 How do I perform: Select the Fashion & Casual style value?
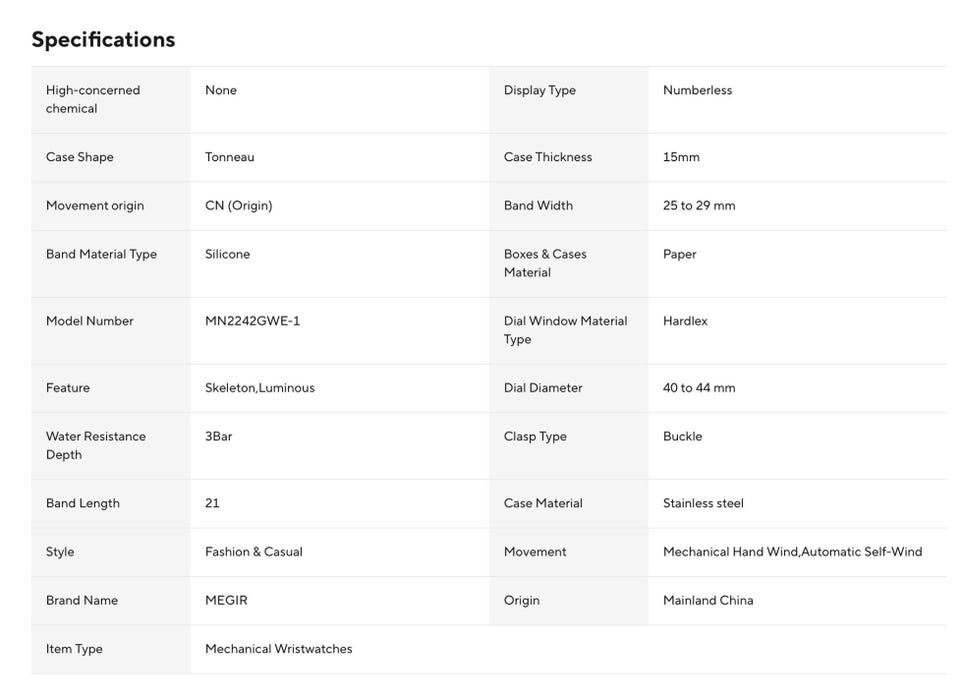click(253, 552)
